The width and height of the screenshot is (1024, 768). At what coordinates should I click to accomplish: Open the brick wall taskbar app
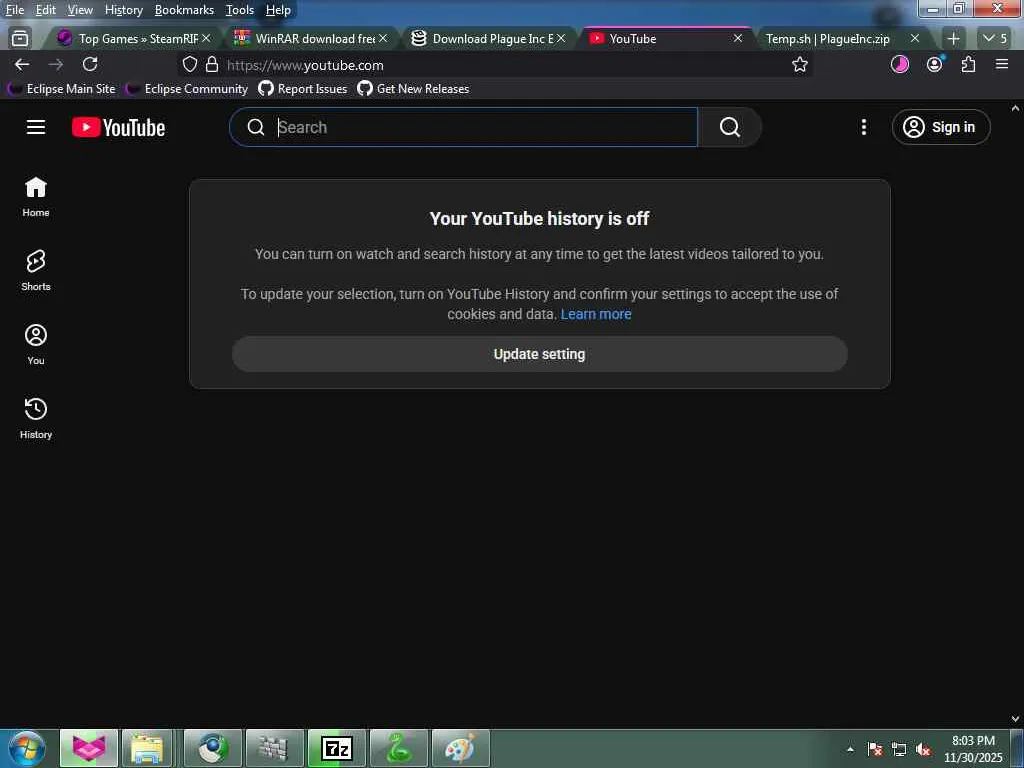point(274,748)
